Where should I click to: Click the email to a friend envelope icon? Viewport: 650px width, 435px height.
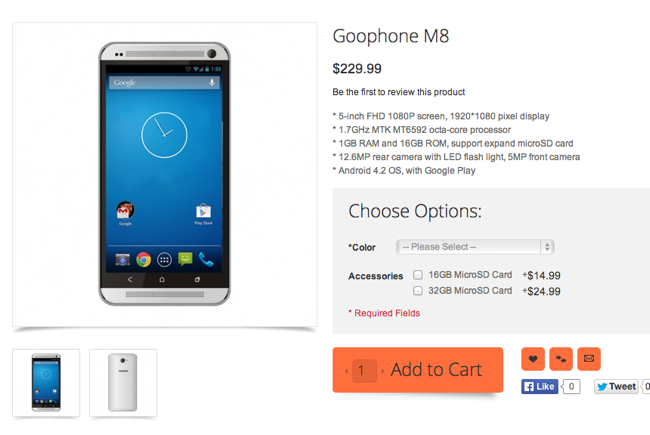click(x=589, y=359)
